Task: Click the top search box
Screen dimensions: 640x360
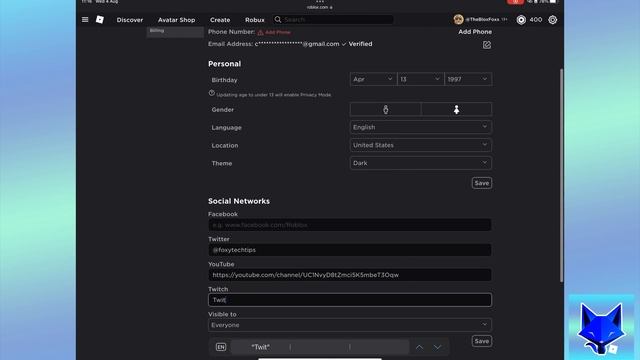Action: pyautogui.click(x=334, y=20)
